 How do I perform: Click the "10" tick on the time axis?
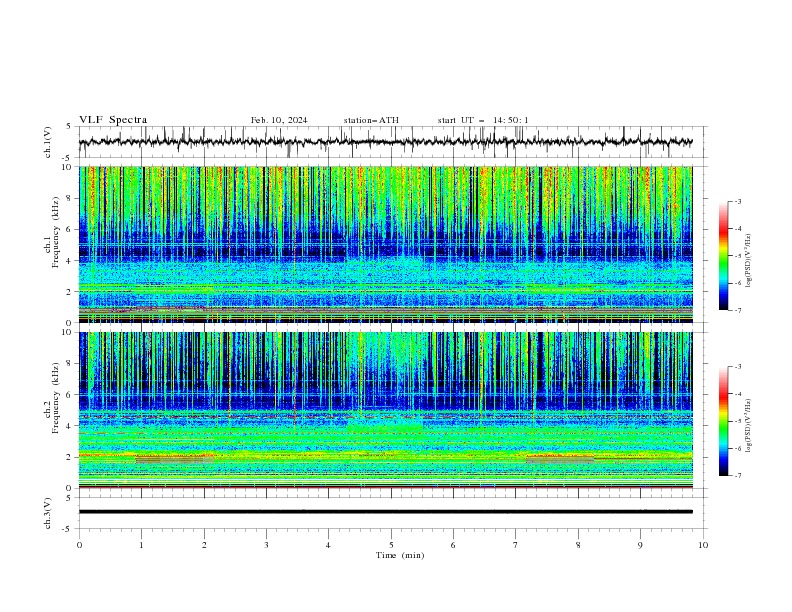pos(703,545)
